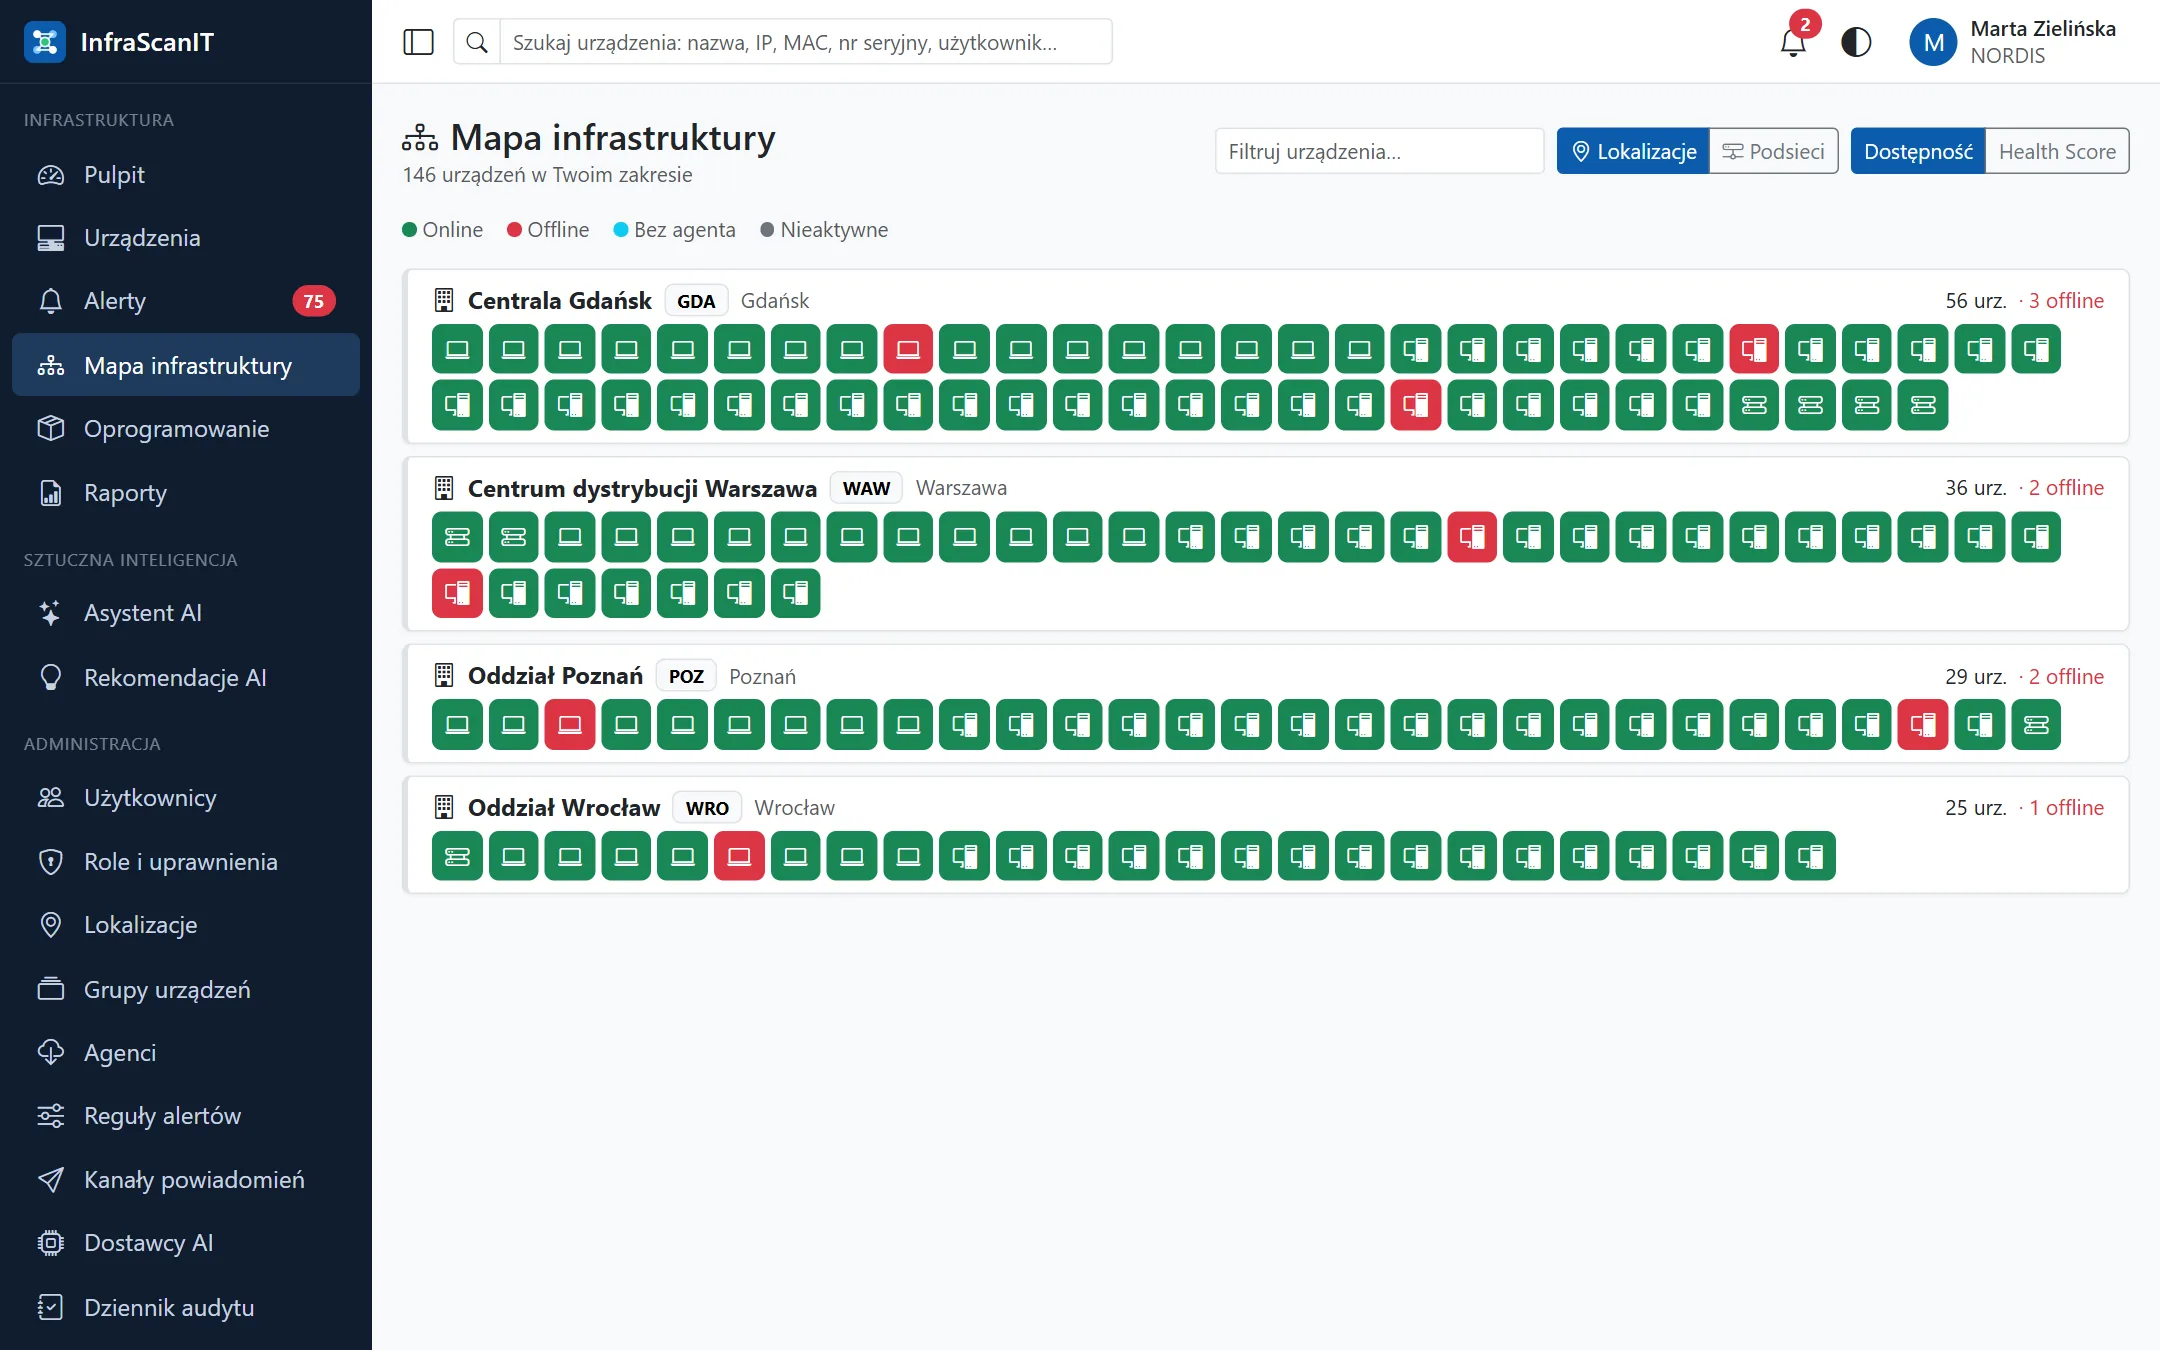Click the offline laptop in Centrala Gdańsk
The width and height of the screenshot is (2160, 1350).
click(x=908, y=349)
